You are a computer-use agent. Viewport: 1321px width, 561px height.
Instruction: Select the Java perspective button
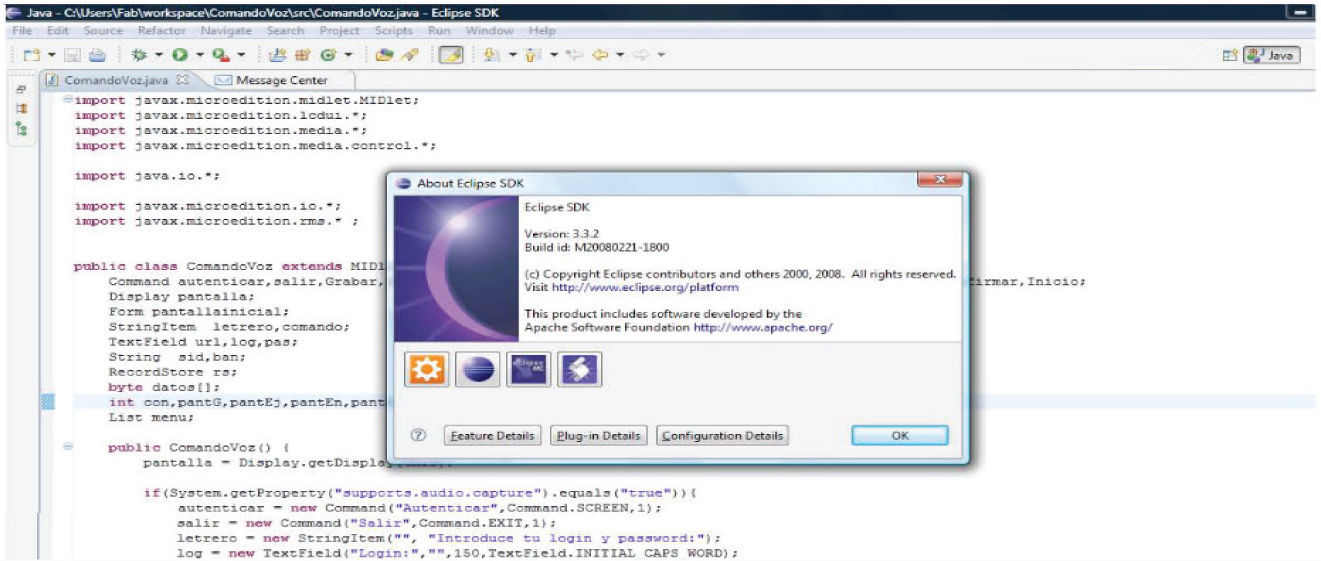pos(1269,56)
